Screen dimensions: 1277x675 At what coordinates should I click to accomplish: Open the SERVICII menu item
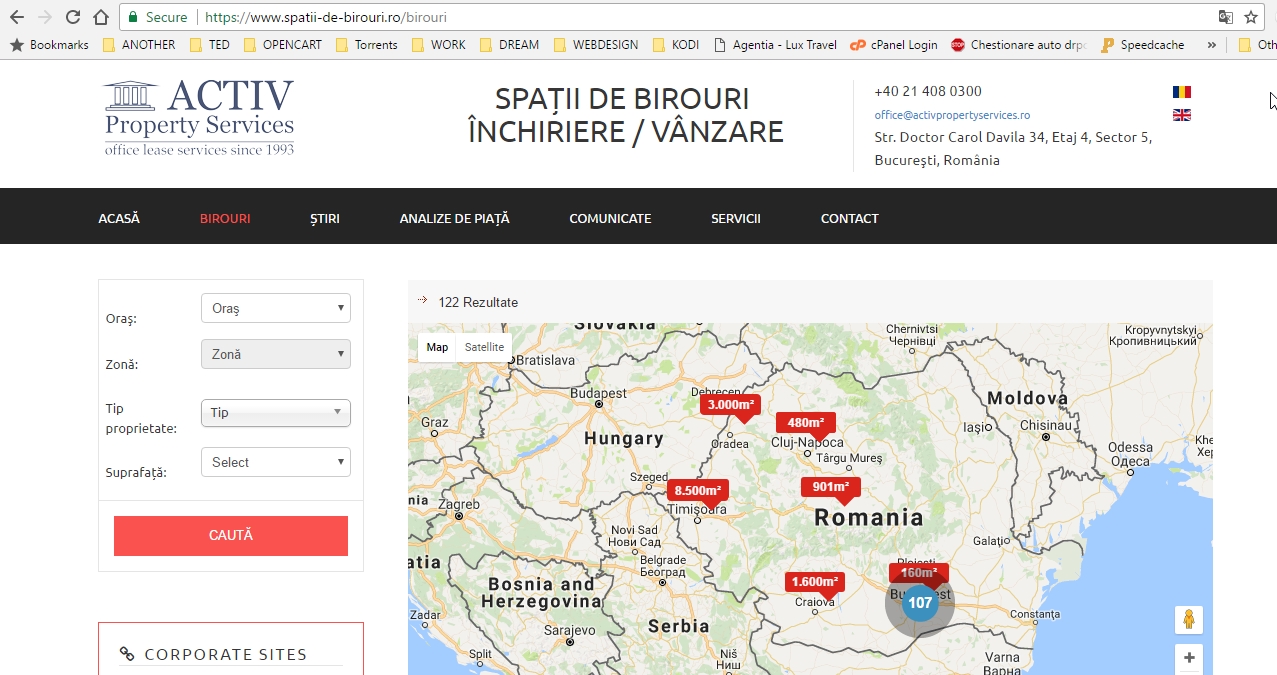coord(736,218)
